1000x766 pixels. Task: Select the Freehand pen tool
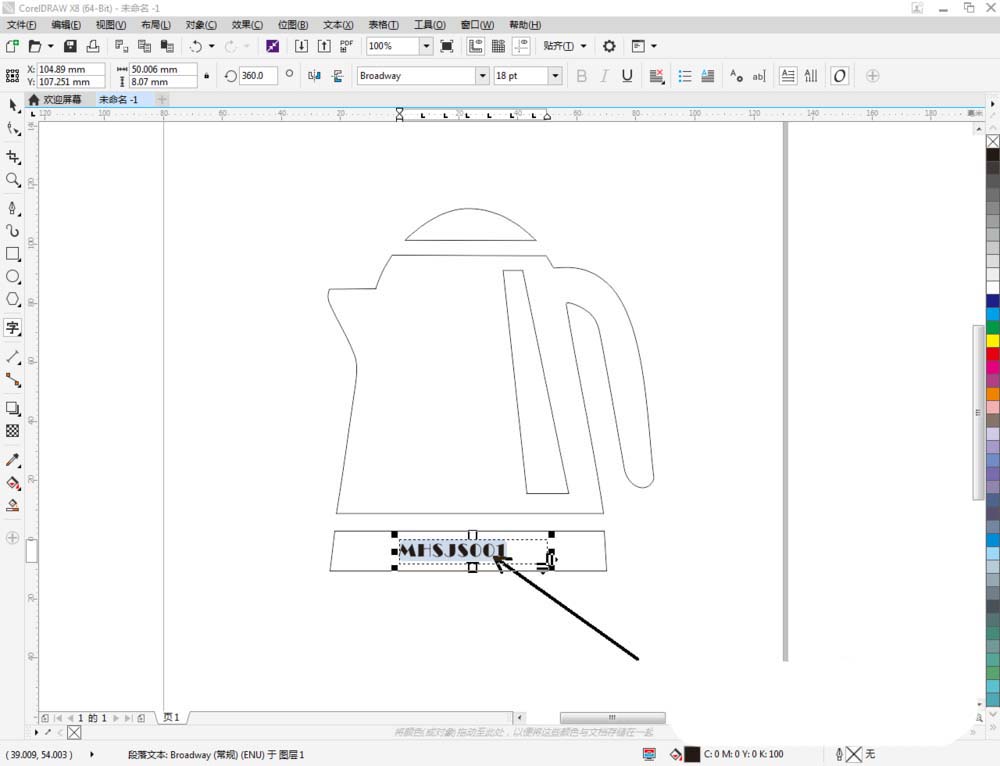pos(13,208)
